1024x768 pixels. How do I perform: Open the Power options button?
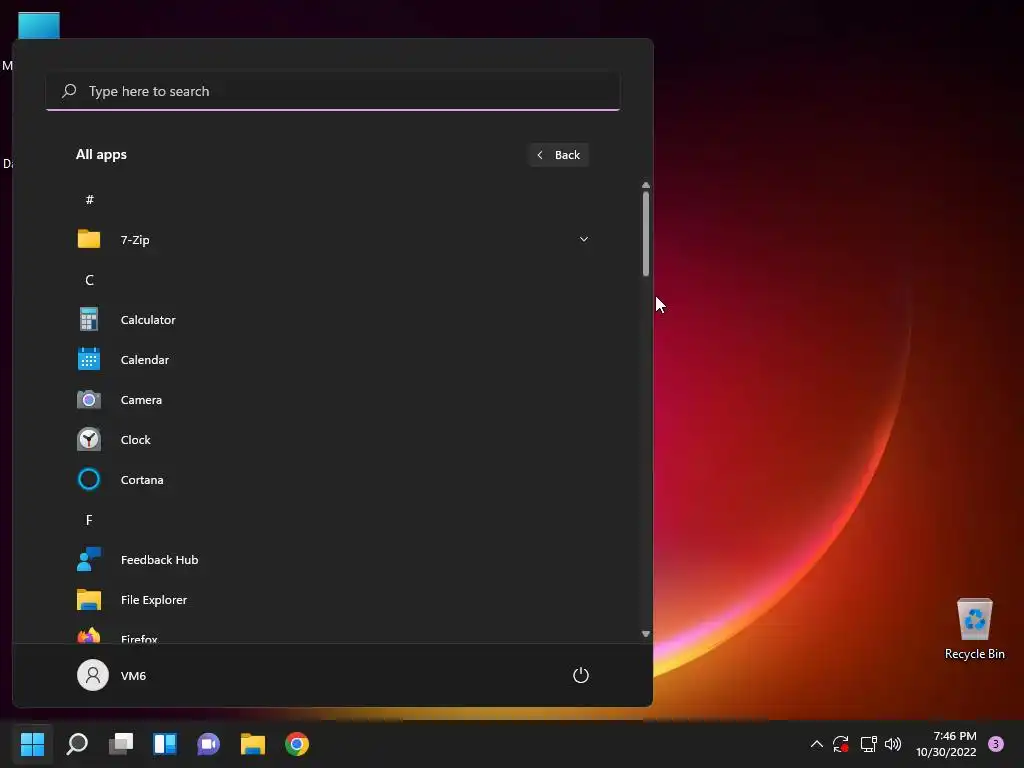(x=581, y=675)
